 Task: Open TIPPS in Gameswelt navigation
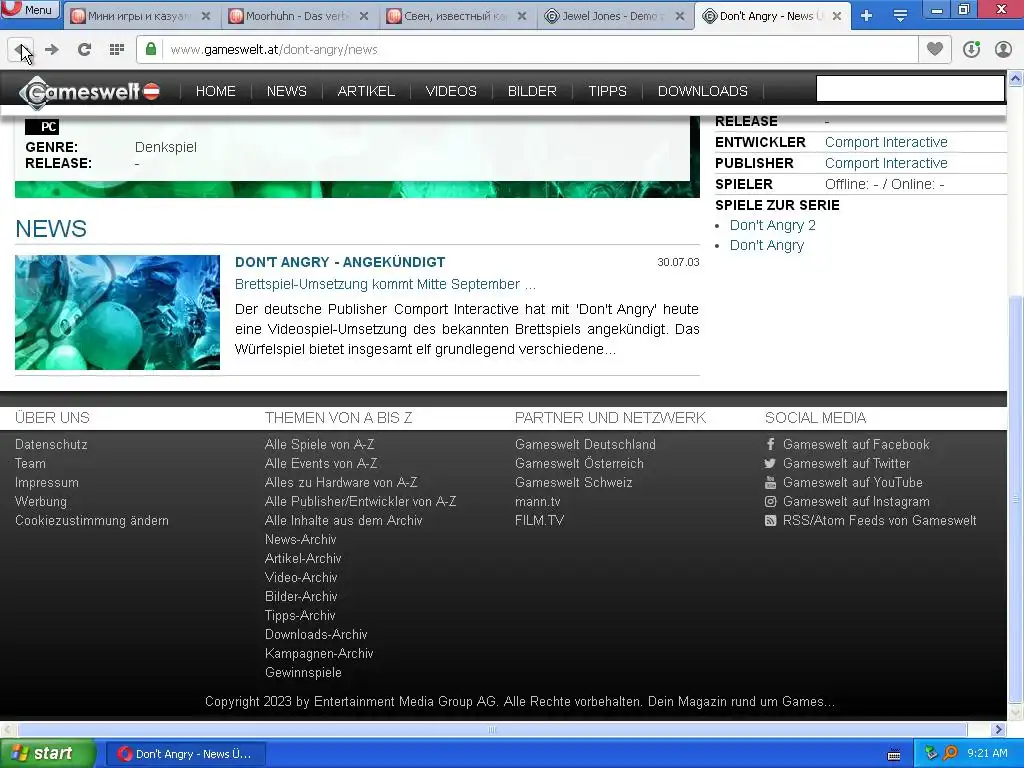click(607, 91)
